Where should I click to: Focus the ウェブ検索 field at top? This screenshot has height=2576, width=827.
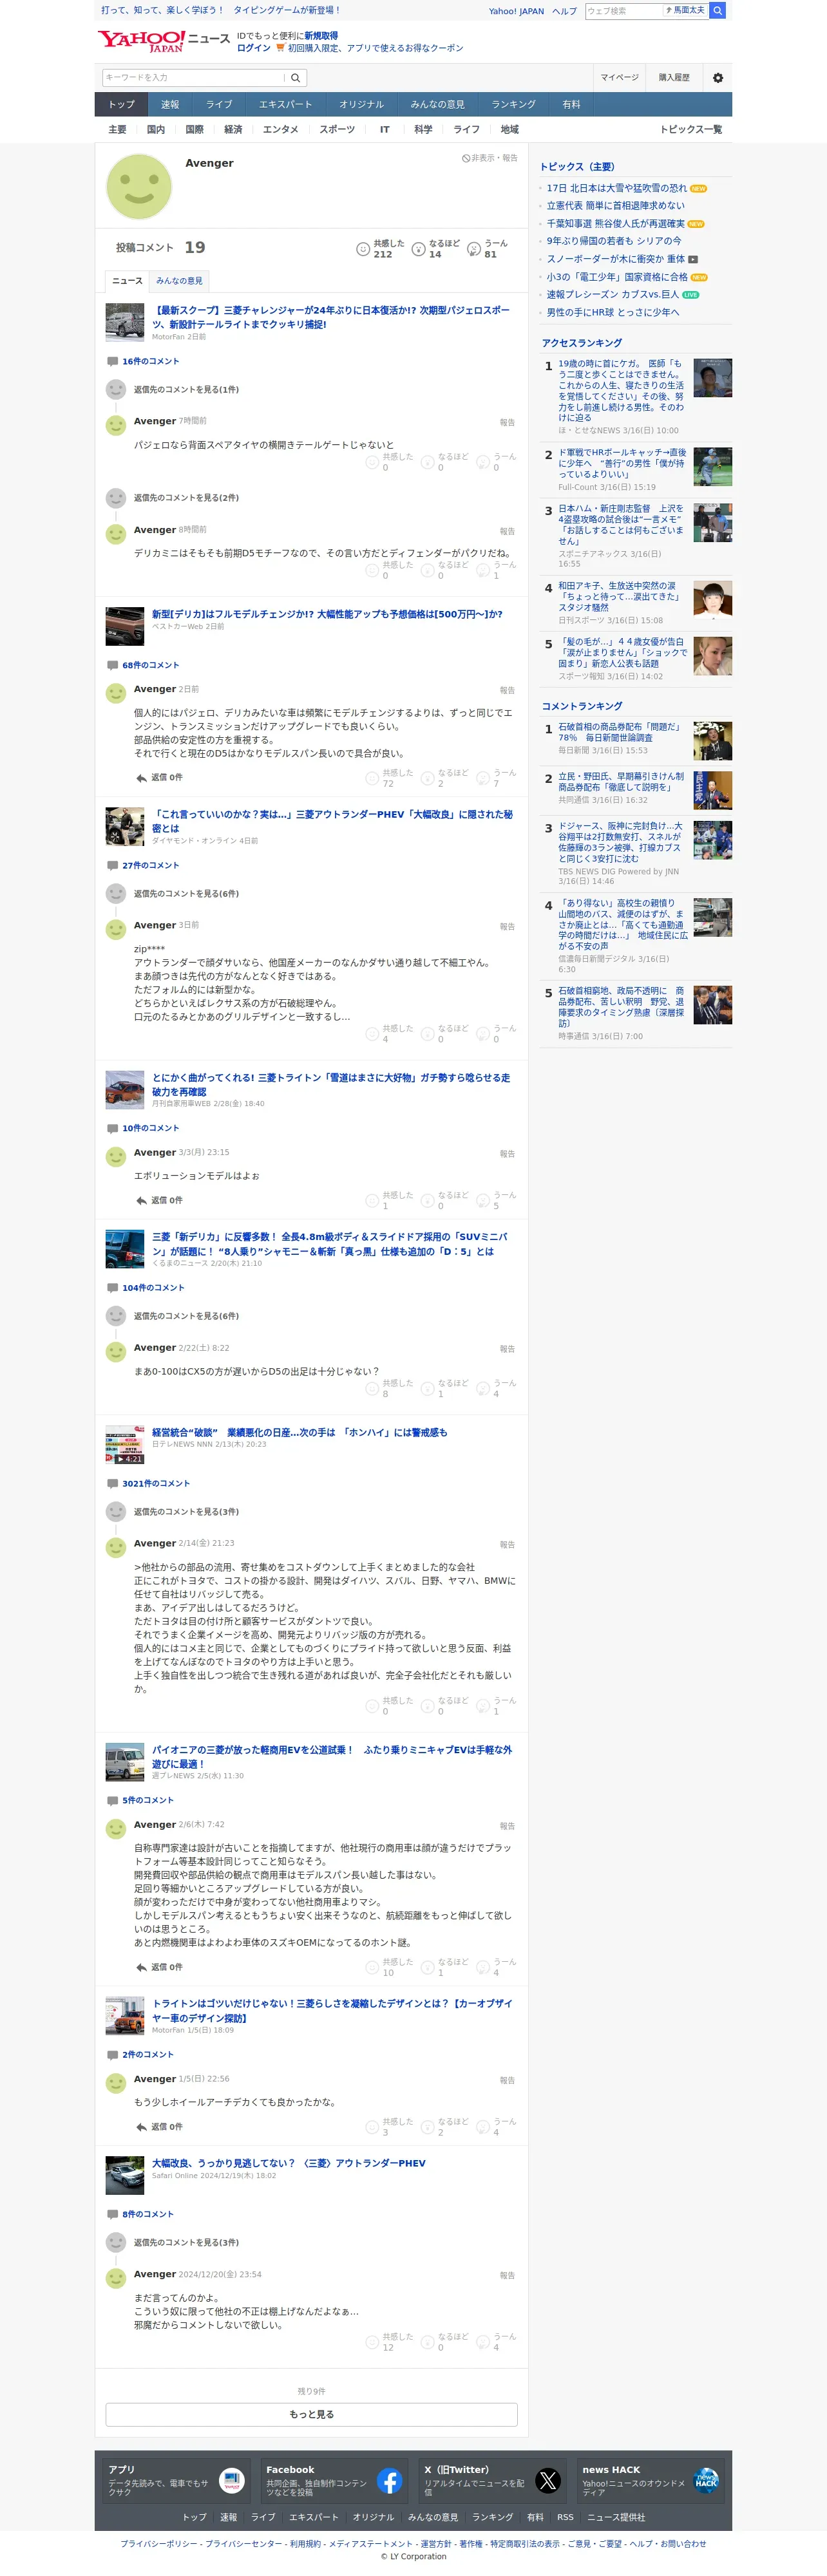(x=623, y=11)
